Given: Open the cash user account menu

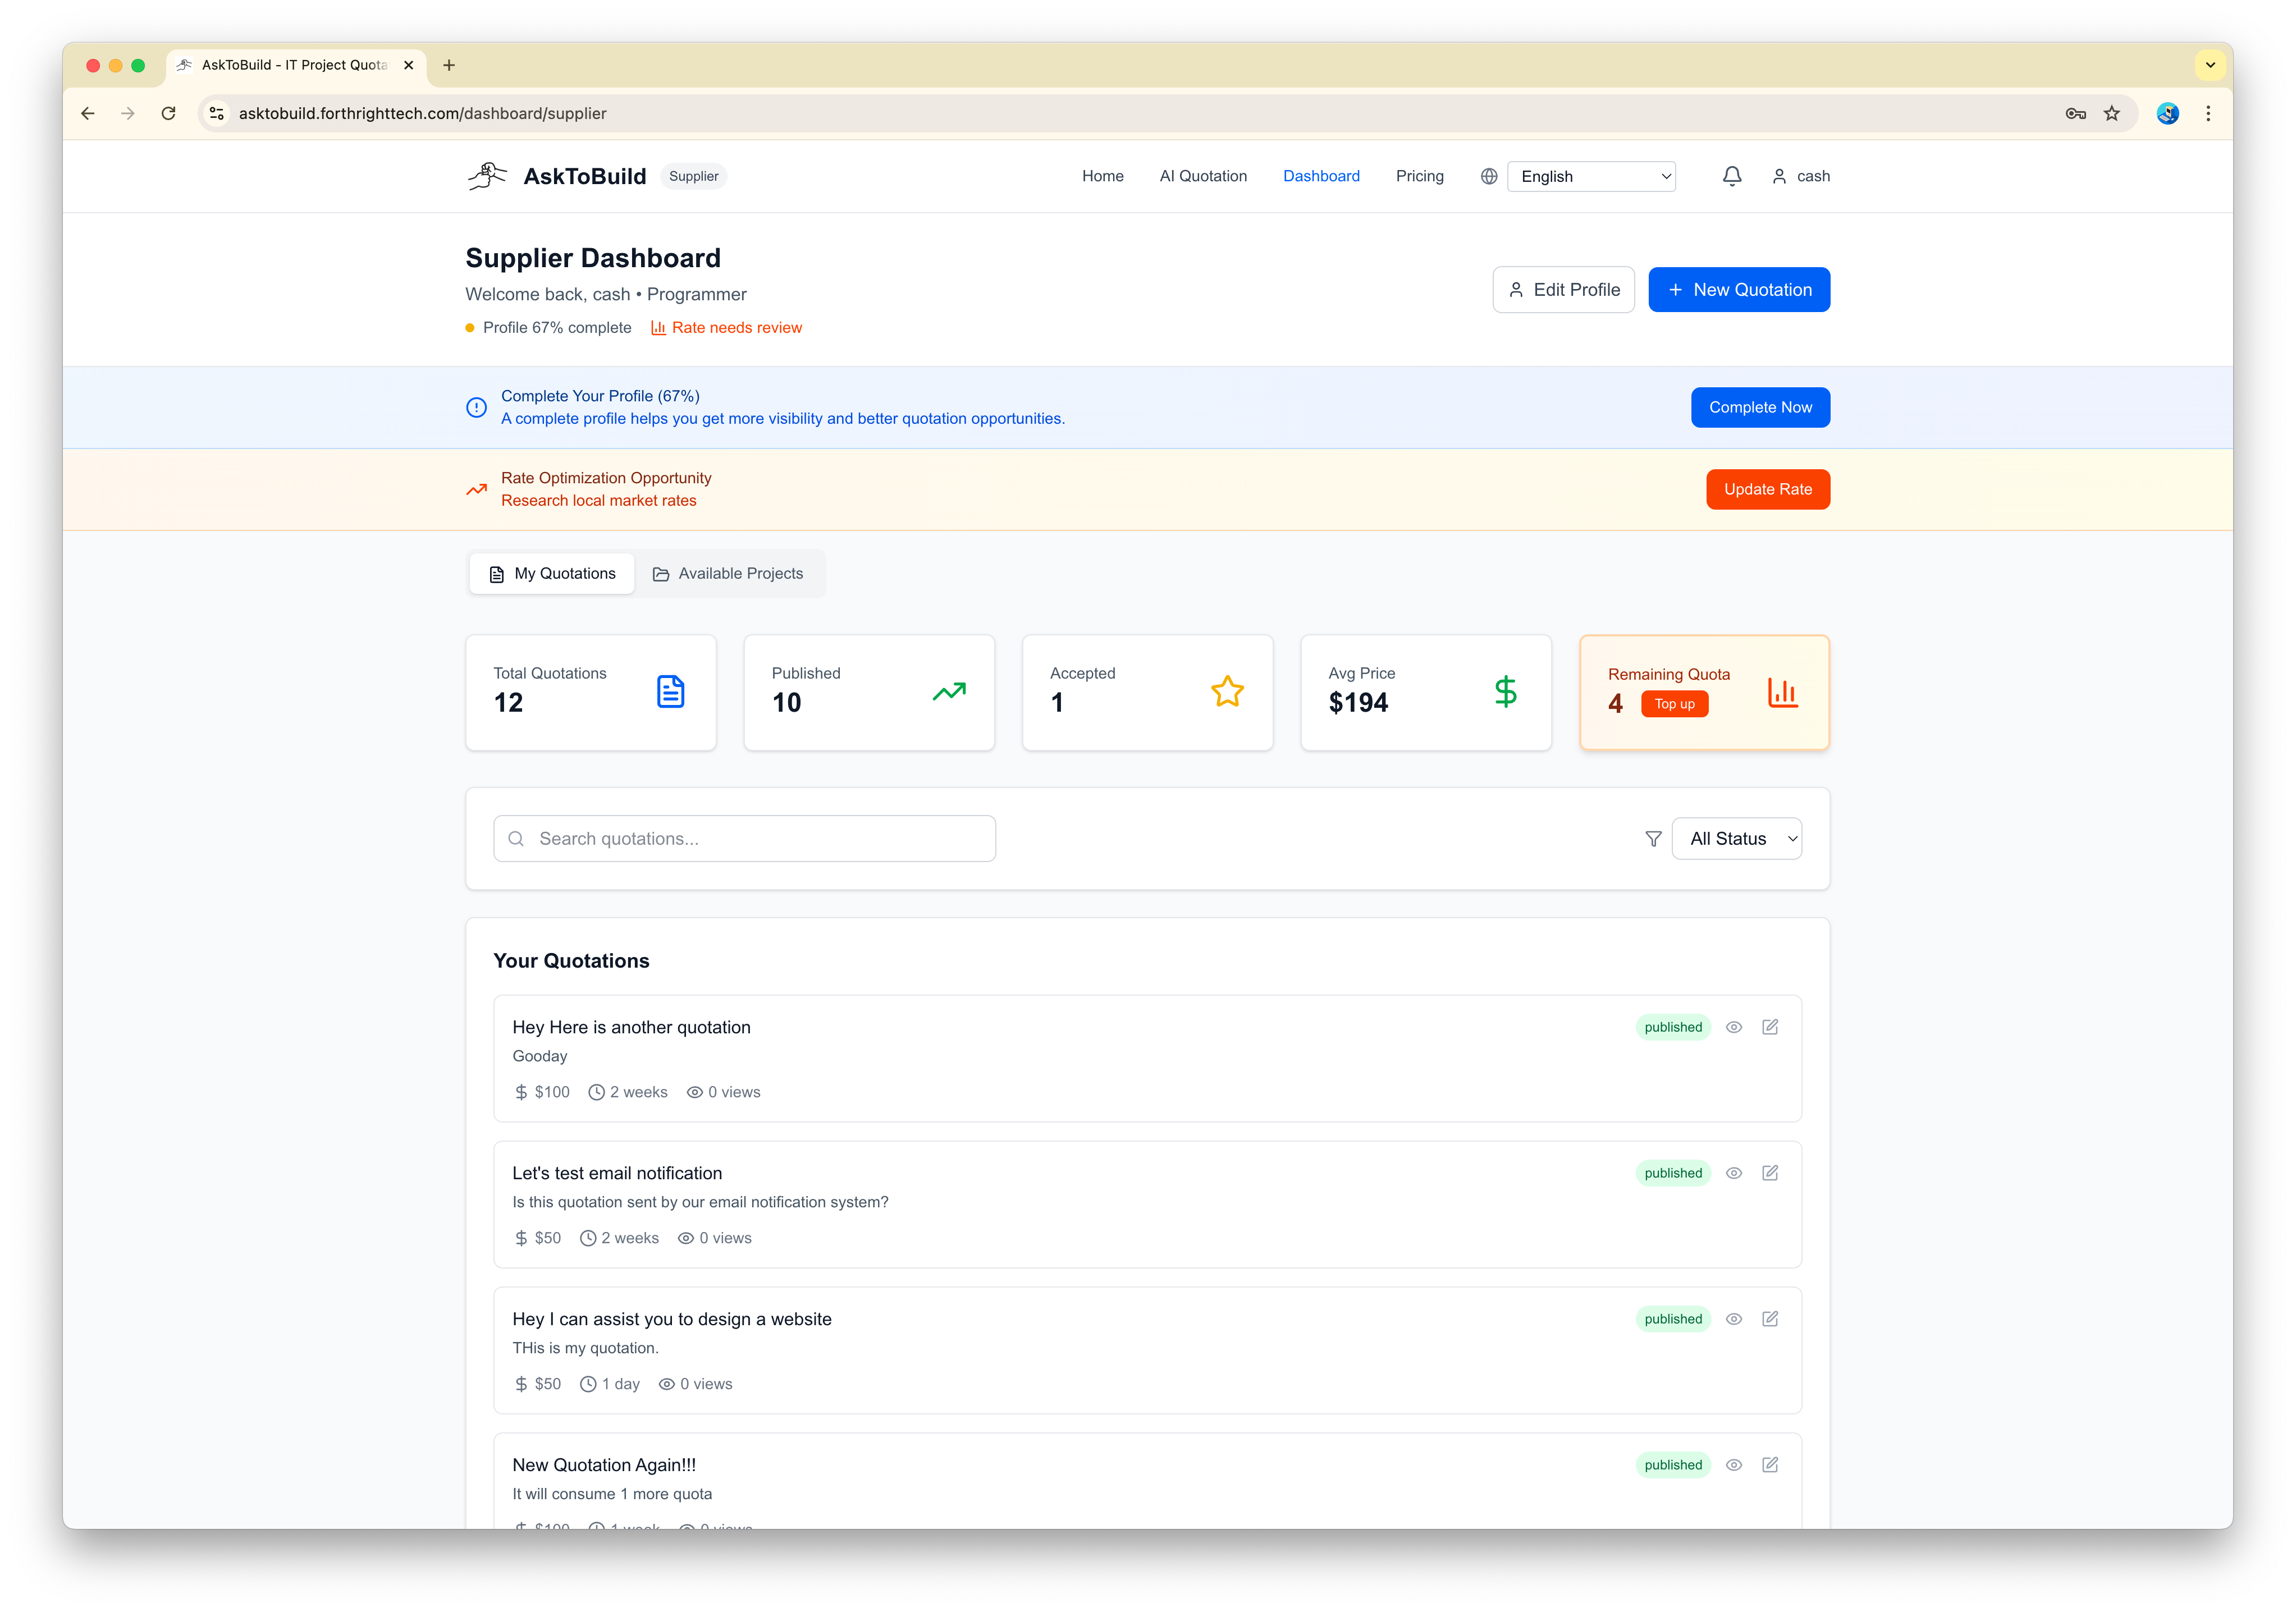Looking at the screenshot, I should [x=1801, y=176].
